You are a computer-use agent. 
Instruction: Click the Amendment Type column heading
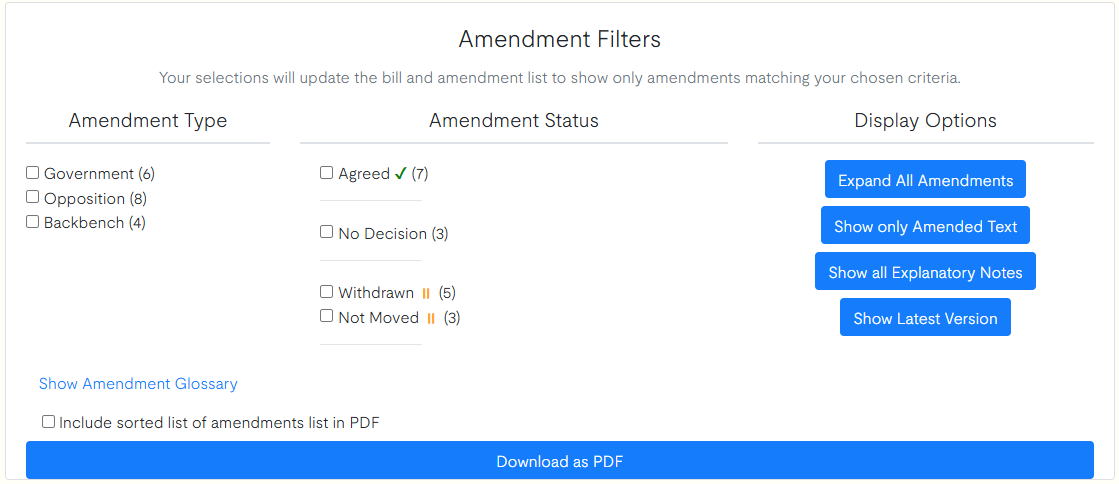148,121
